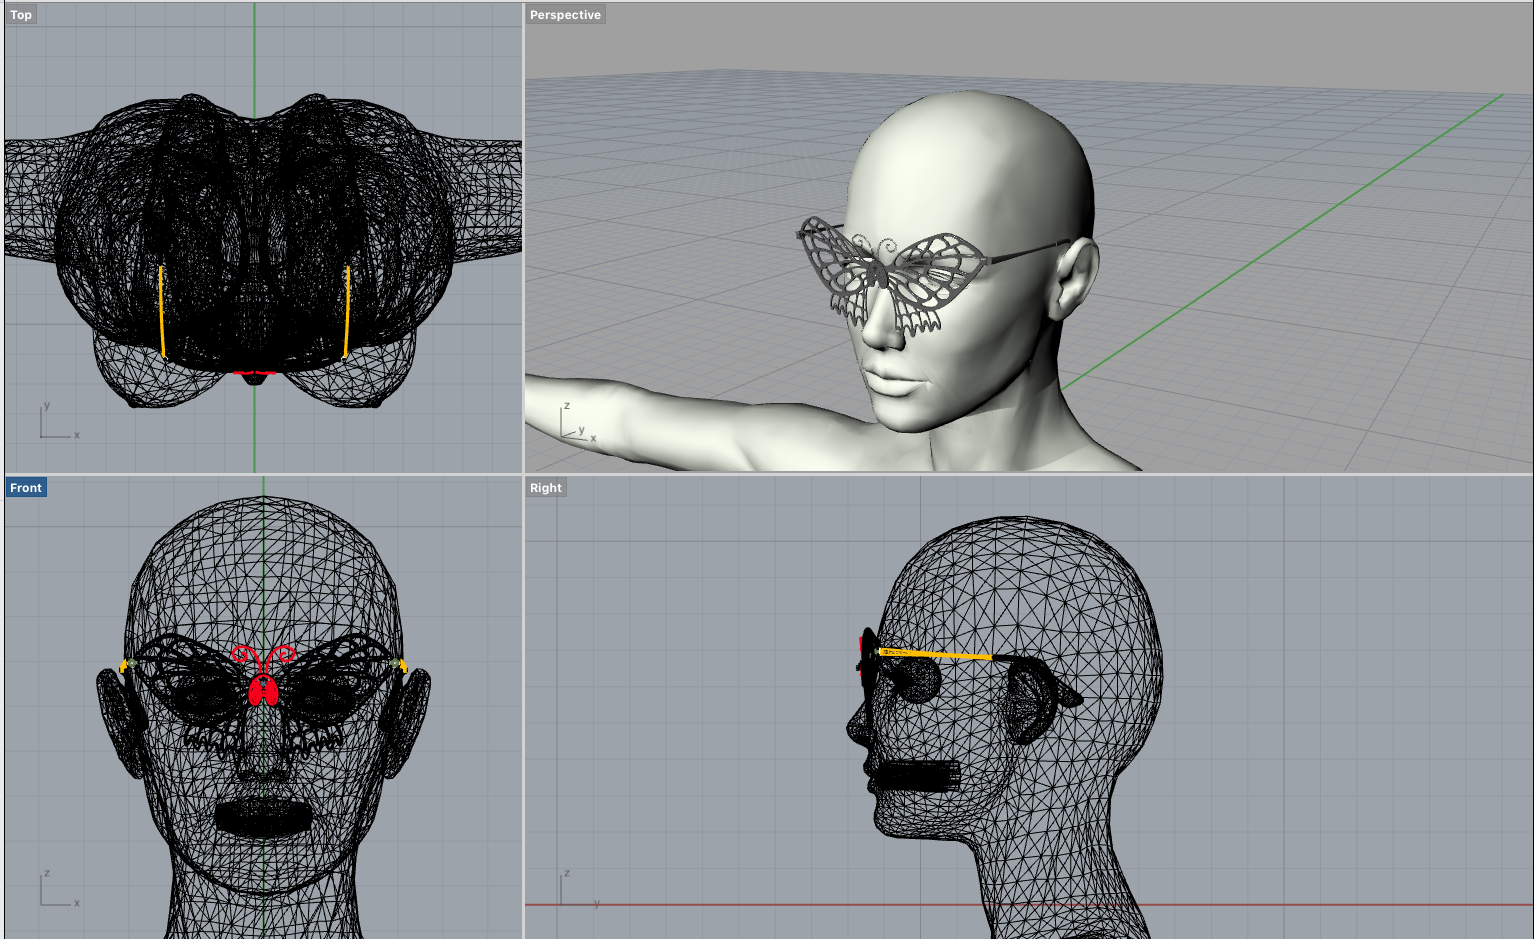Activate the Front viewport label
1534x939 pixels.
[26, 487]
